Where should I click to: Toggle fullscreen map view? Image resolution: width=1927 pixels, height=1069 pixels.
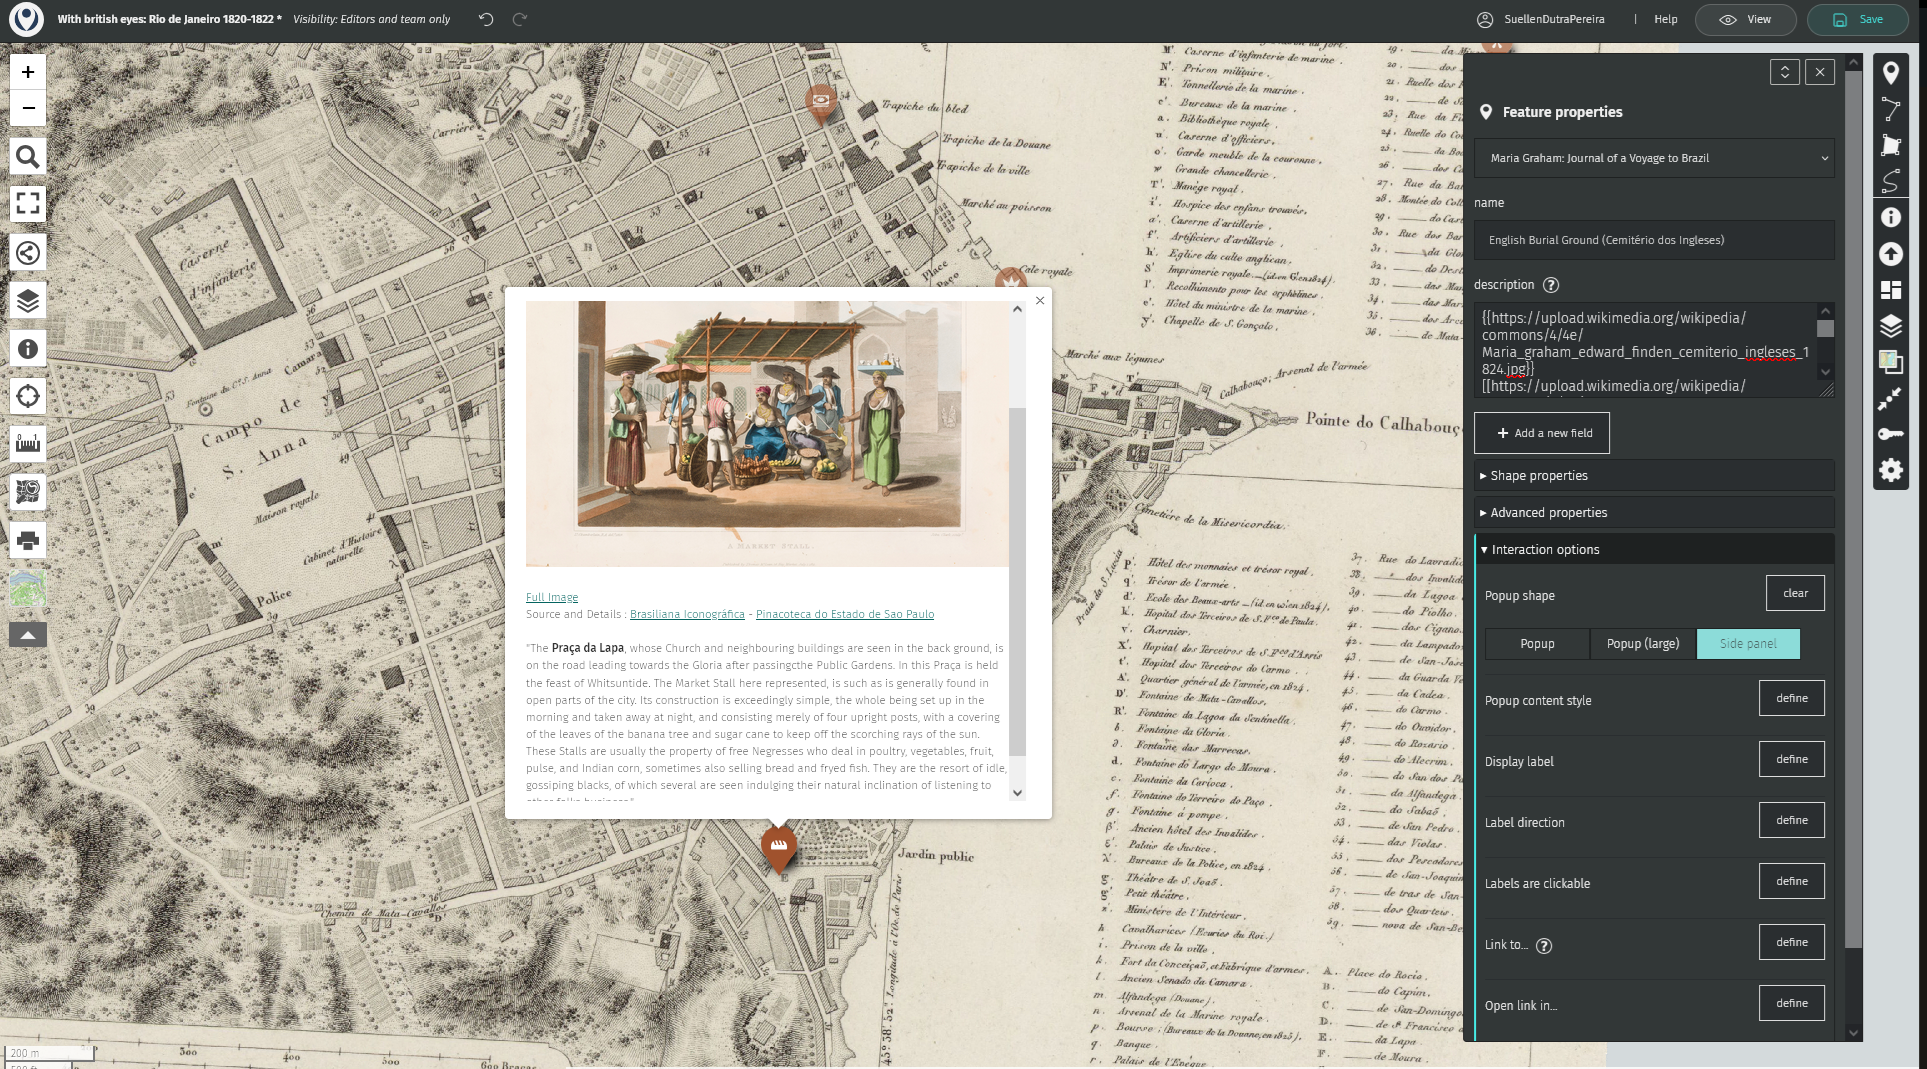pyautogui.click(x=28, y=204)
